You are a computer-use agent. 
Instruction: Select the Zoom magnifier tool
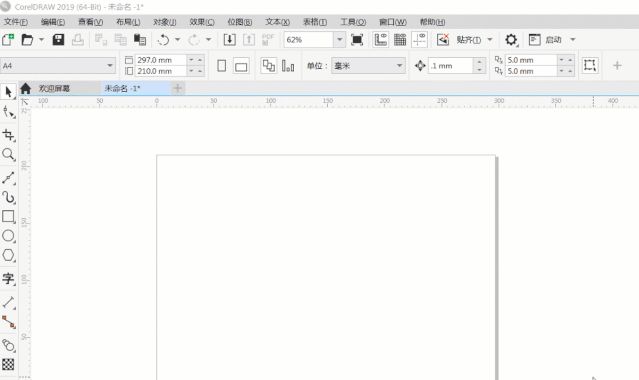click(8, 155)
